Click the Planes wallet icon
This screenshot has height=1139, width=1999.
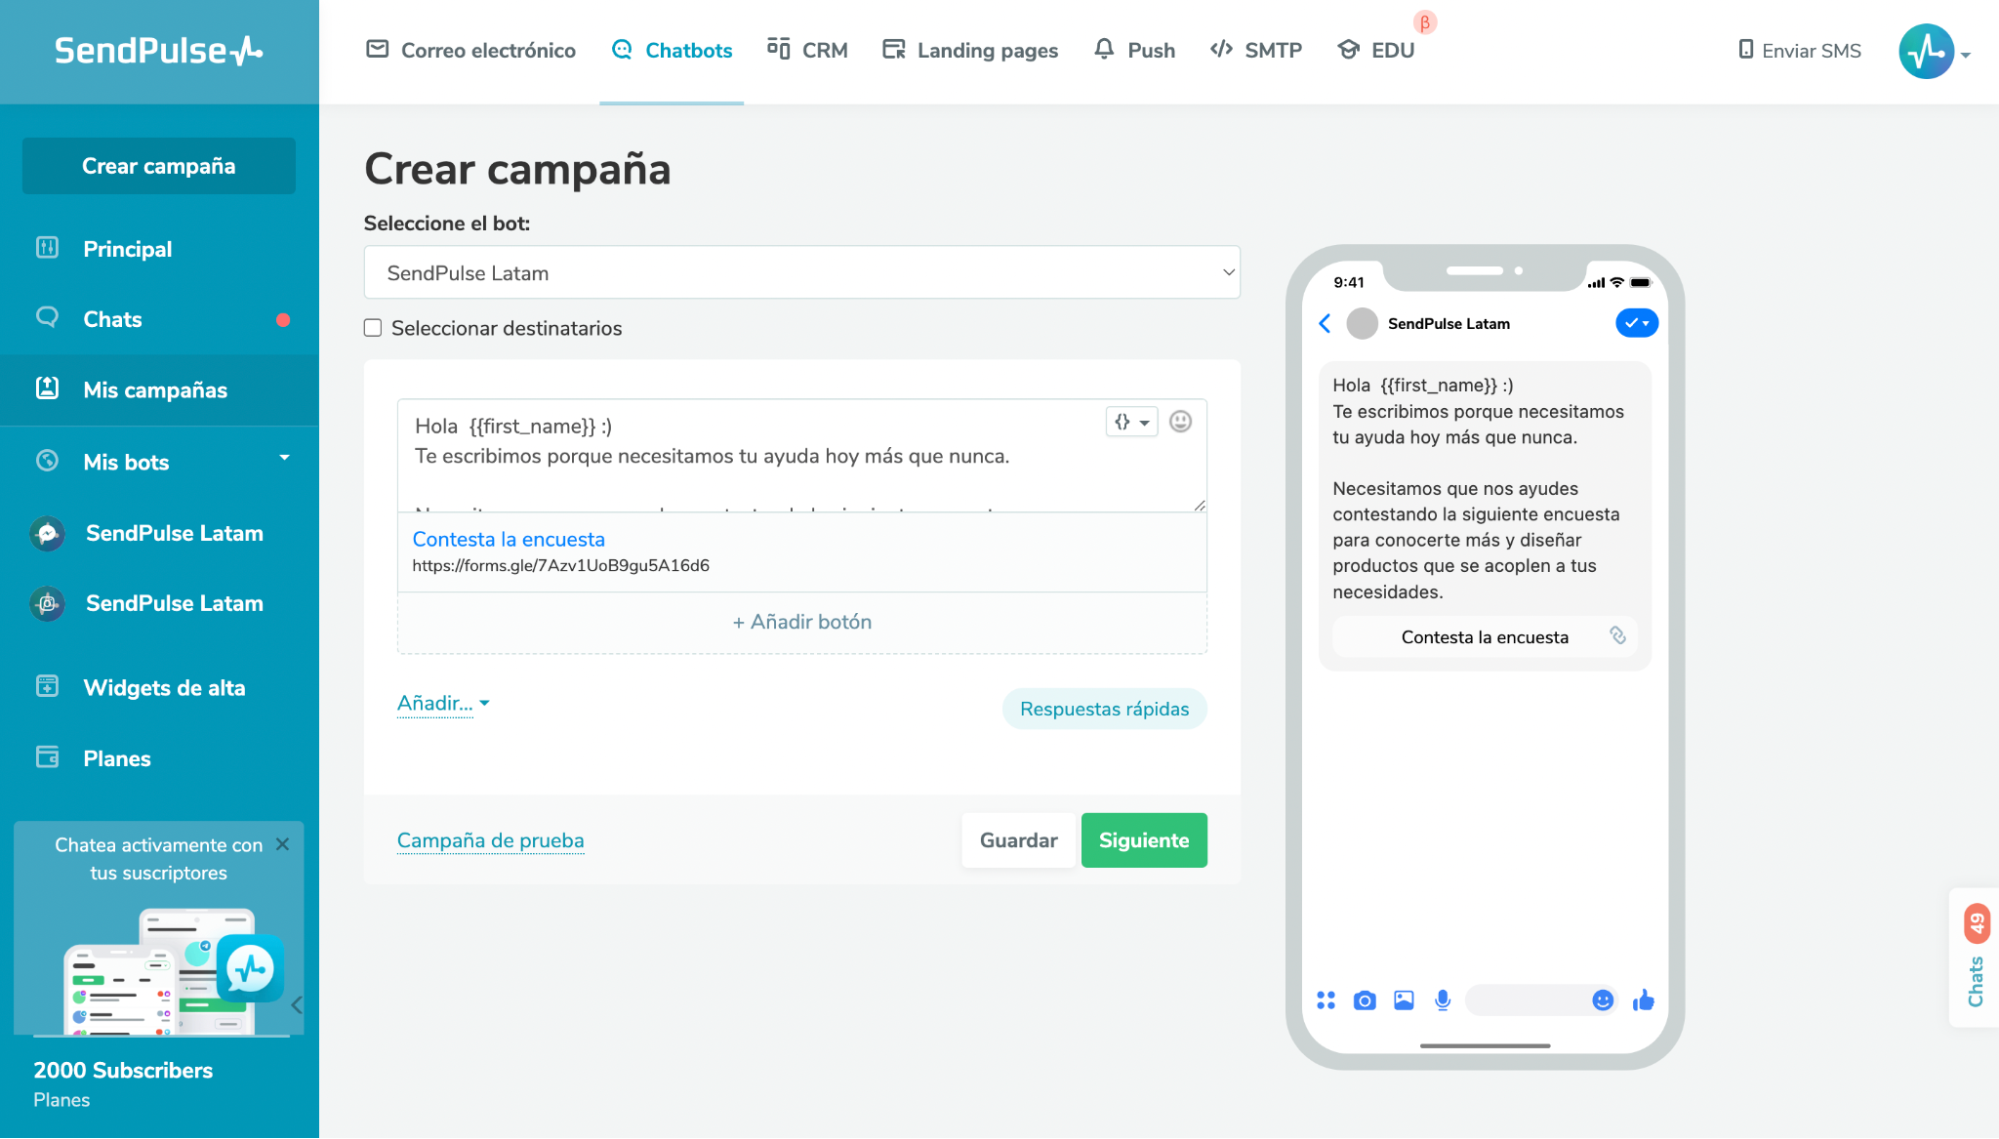(47, 757)
